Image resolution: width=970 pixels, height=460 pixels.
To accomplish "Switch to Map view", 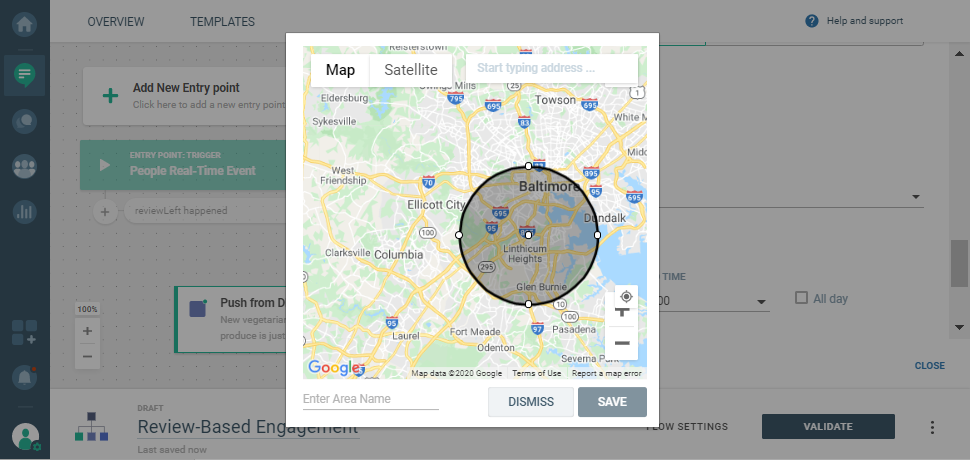I will tap(340, 70).
